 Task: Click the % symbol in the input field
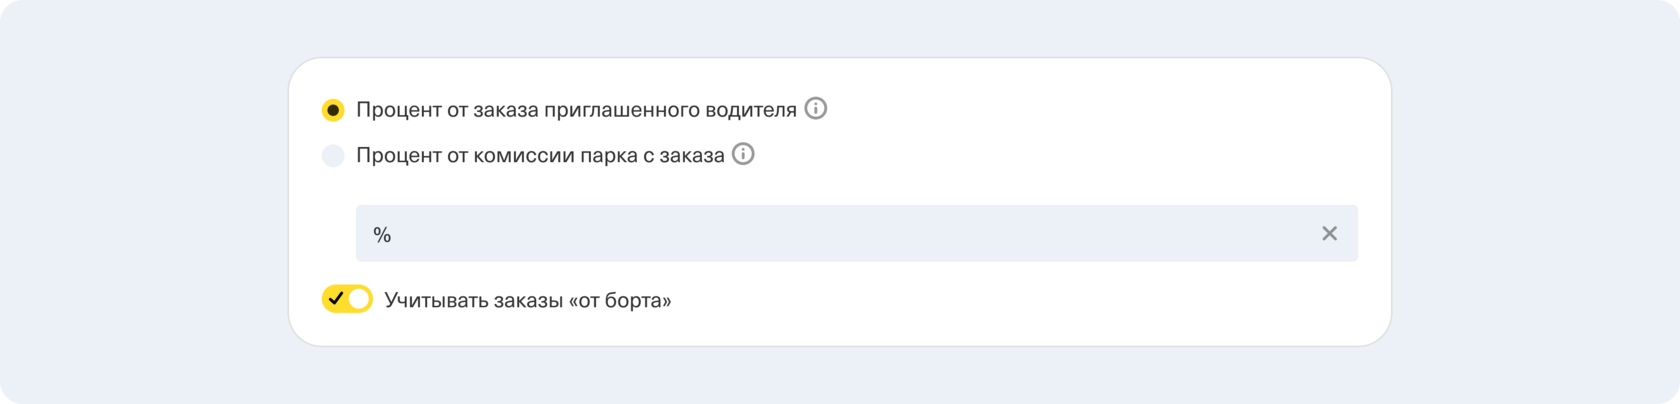pyautogui.click(x=382, y=235)
